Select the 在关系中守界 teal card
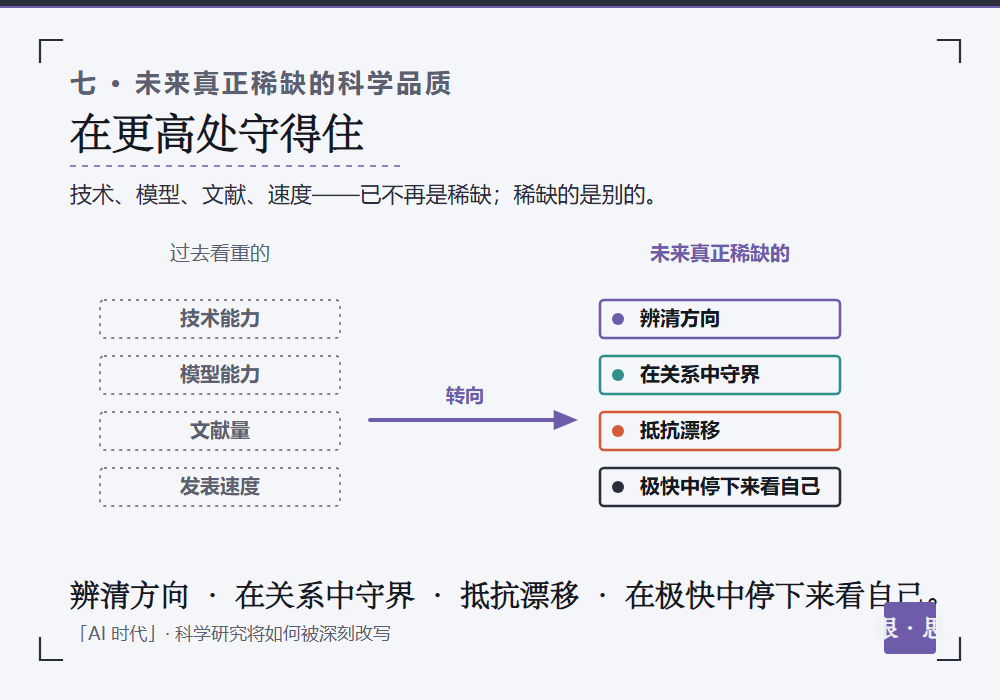Viewport: 1000px width, 700px height. point(720,375)
